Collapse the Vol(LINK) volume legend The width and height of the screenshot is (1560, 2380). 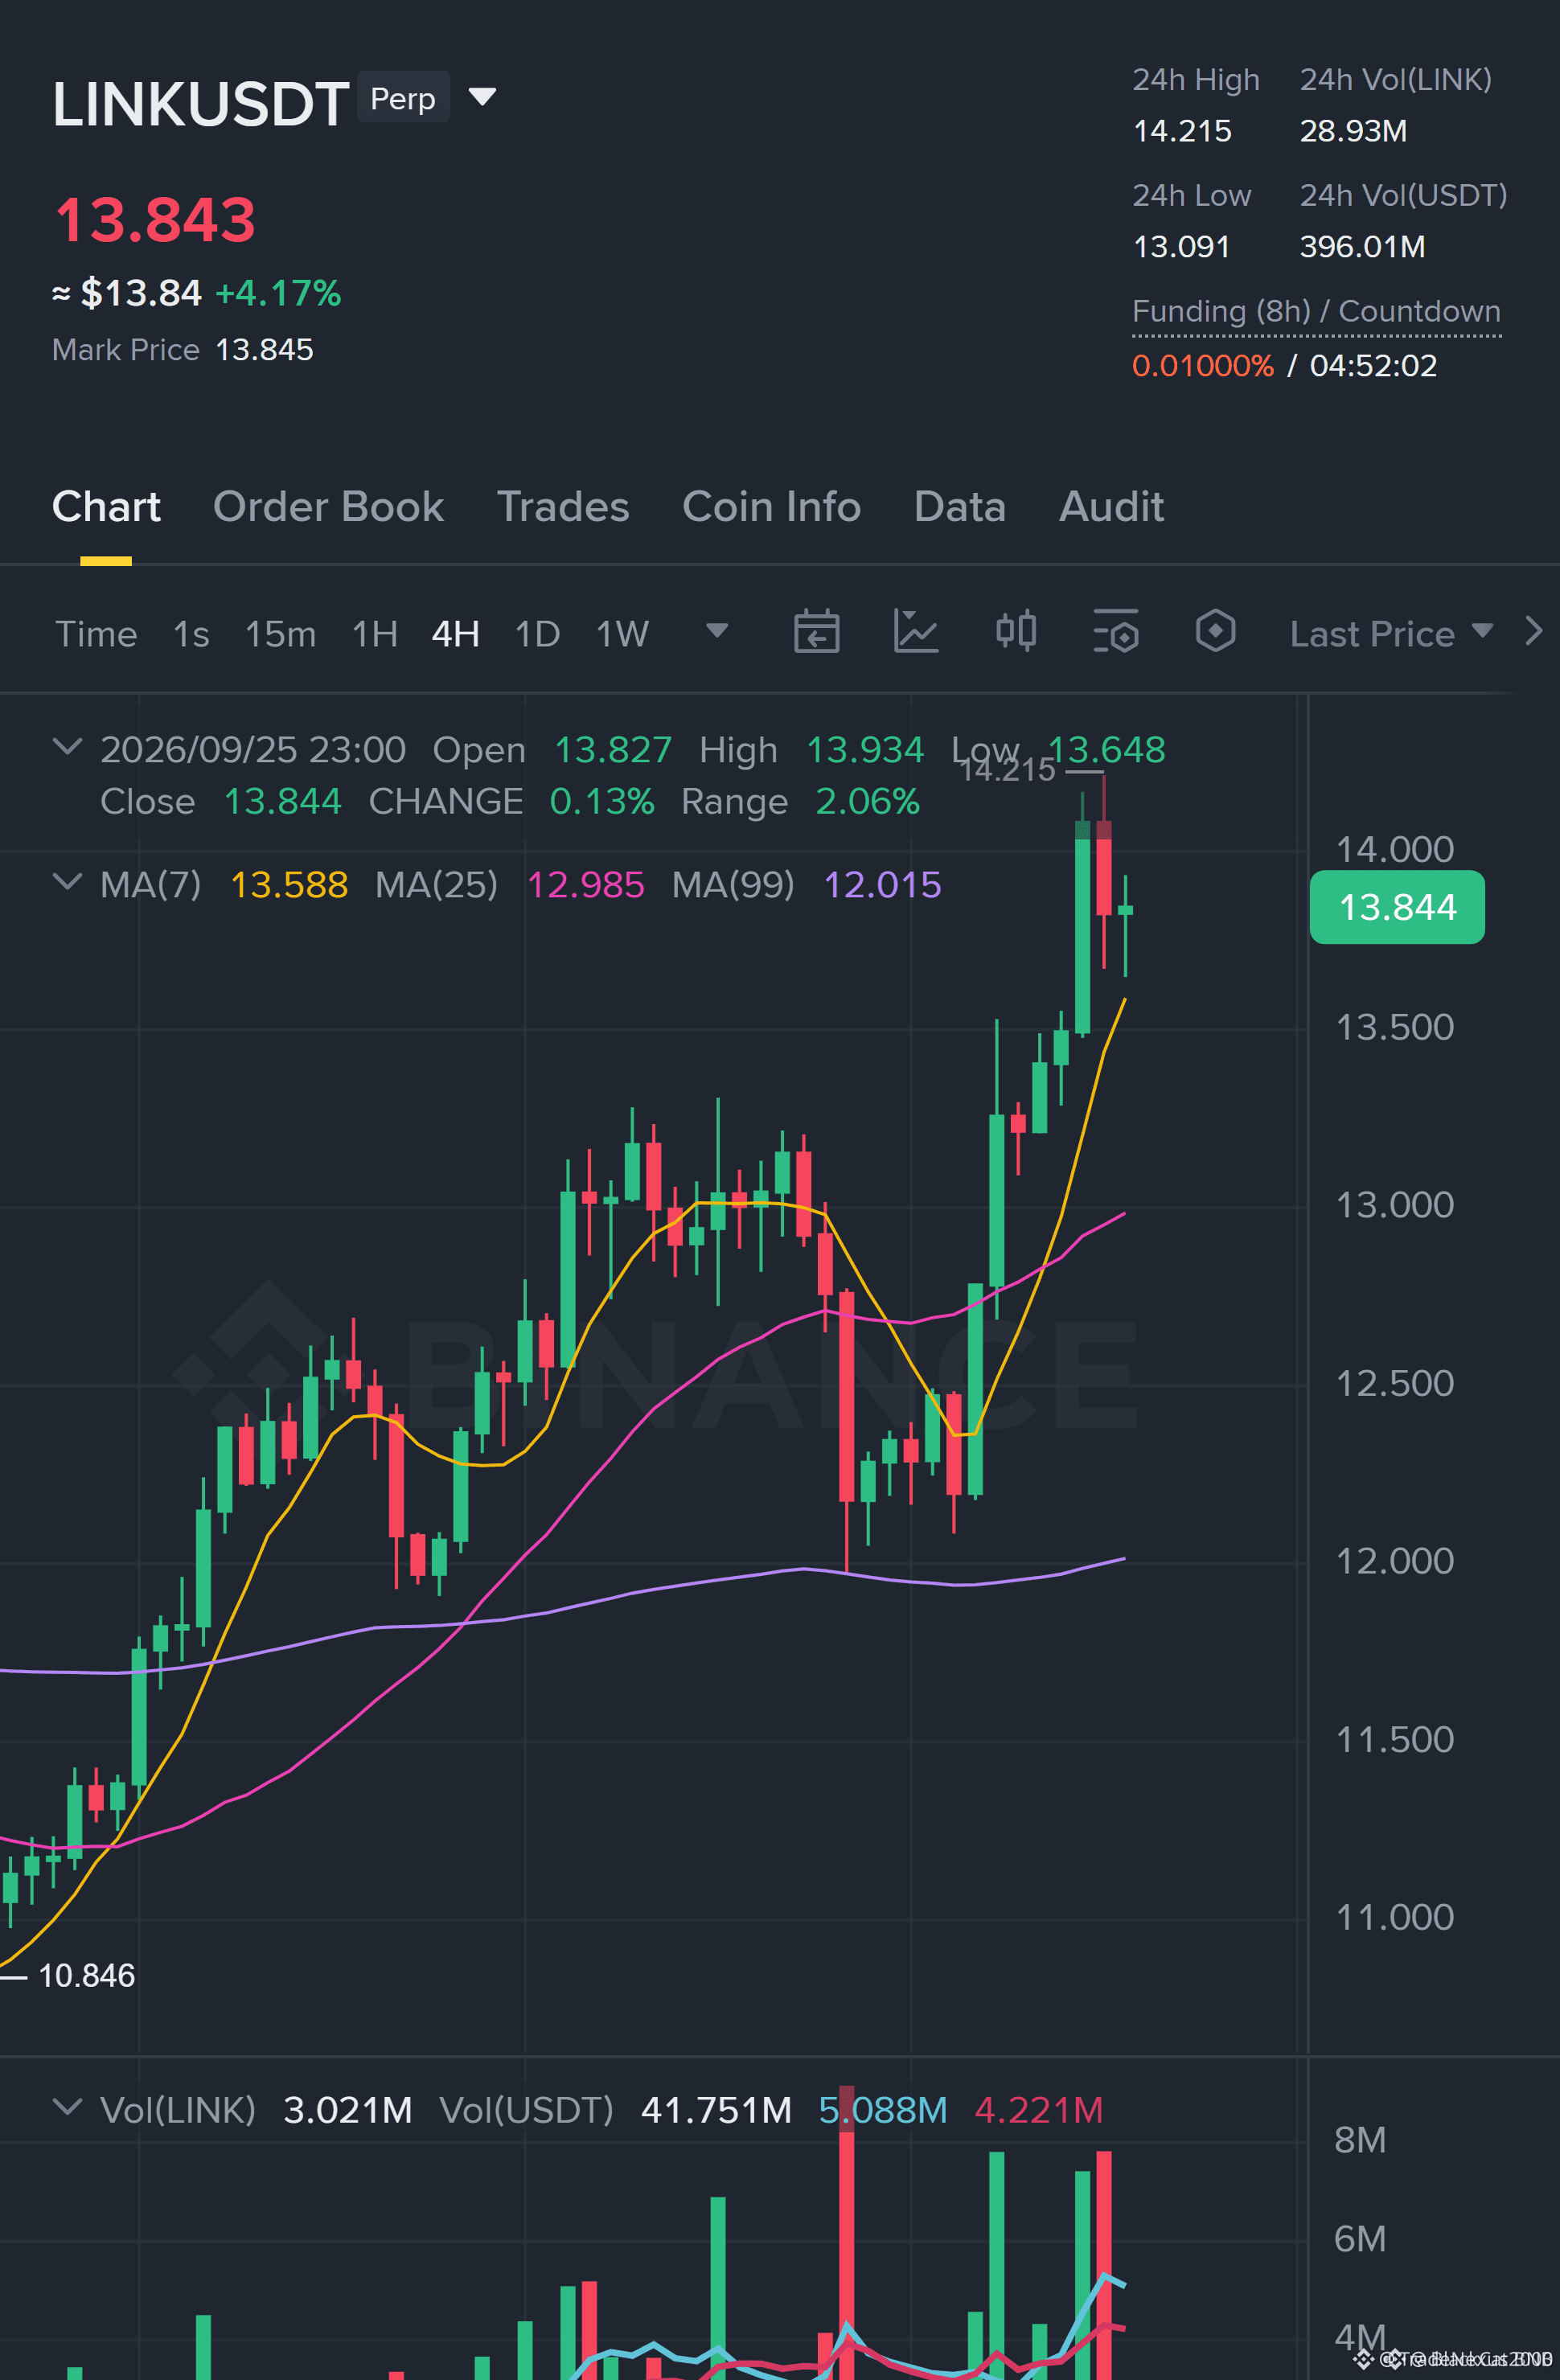pos(67,2107)
